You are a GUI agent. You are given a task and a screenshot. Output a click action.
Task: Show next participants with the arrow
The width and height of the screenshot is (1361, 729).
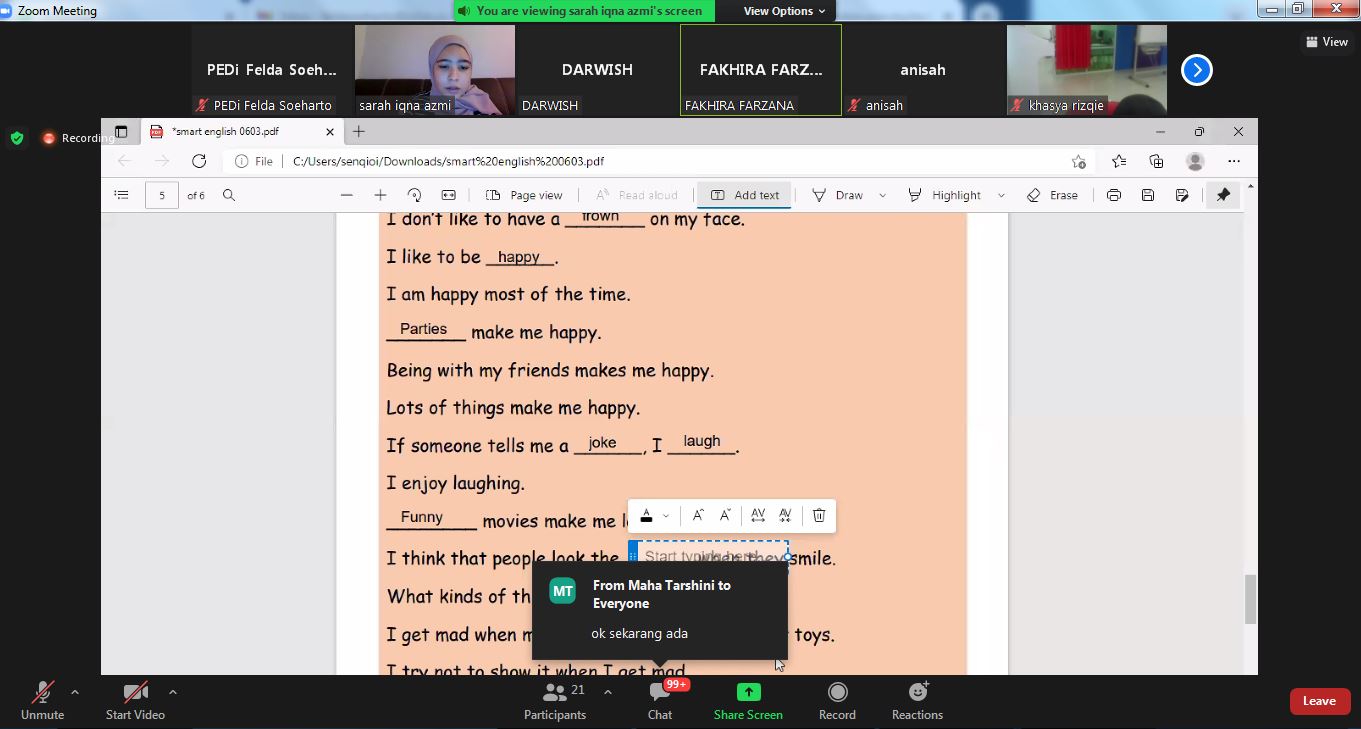[x=1196, y=70]
